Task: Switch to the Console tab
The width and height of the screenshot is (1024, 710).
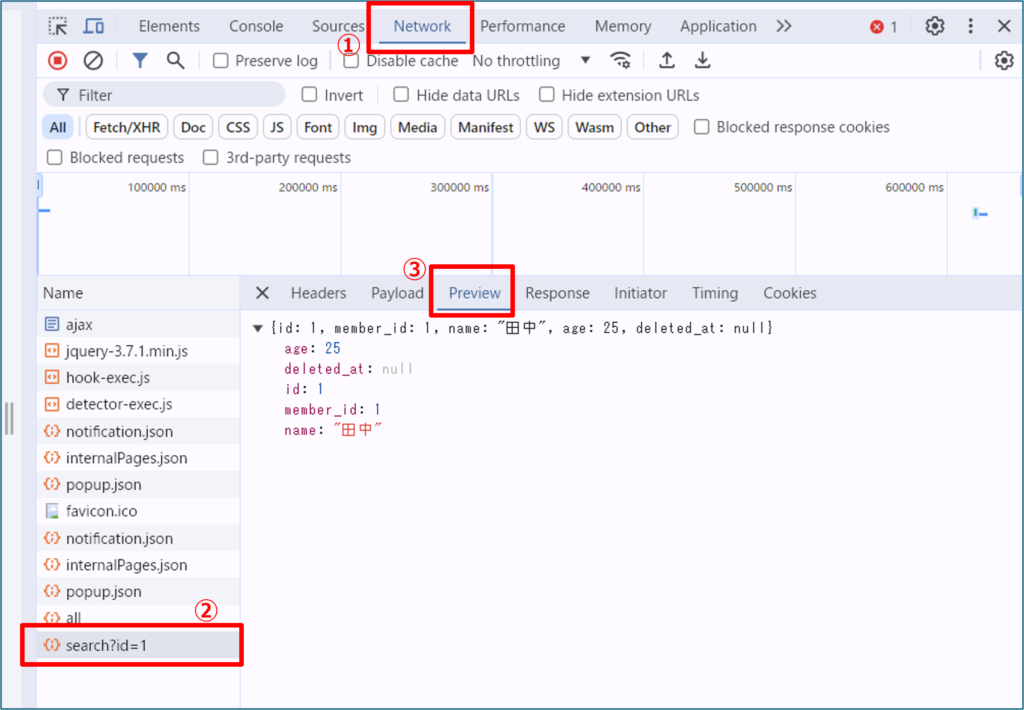Action: click(x=256, y=26)
